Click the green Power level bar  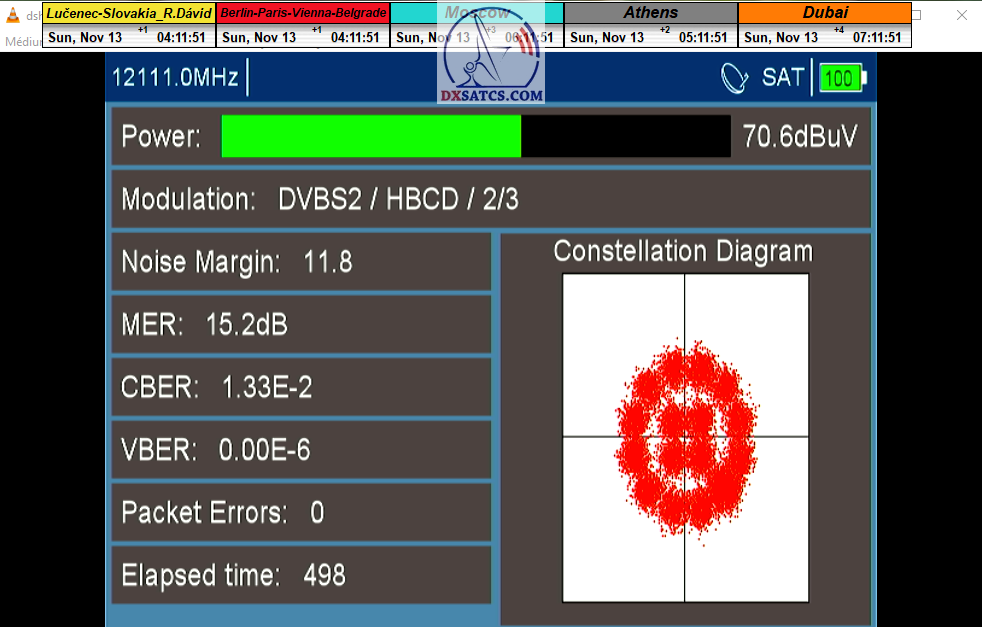[371, 137]
